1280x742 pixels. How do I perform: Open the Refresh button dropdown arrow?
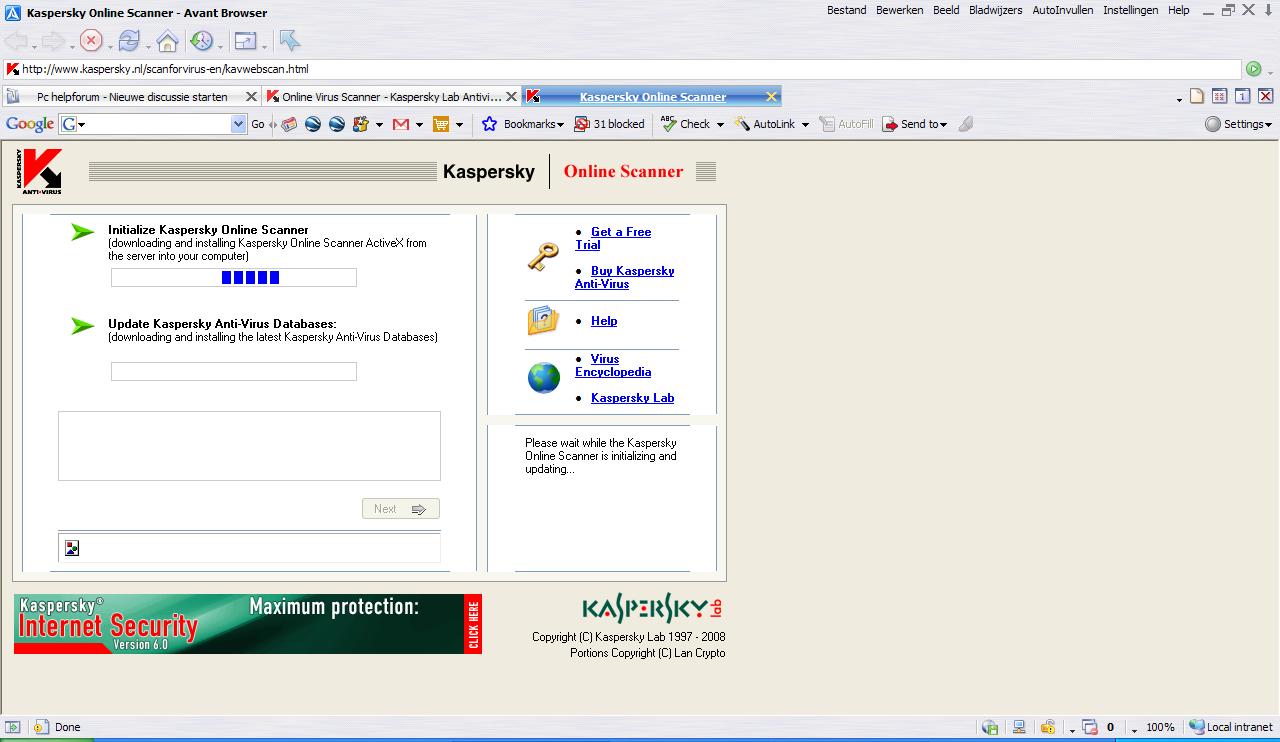pos(148,46)
